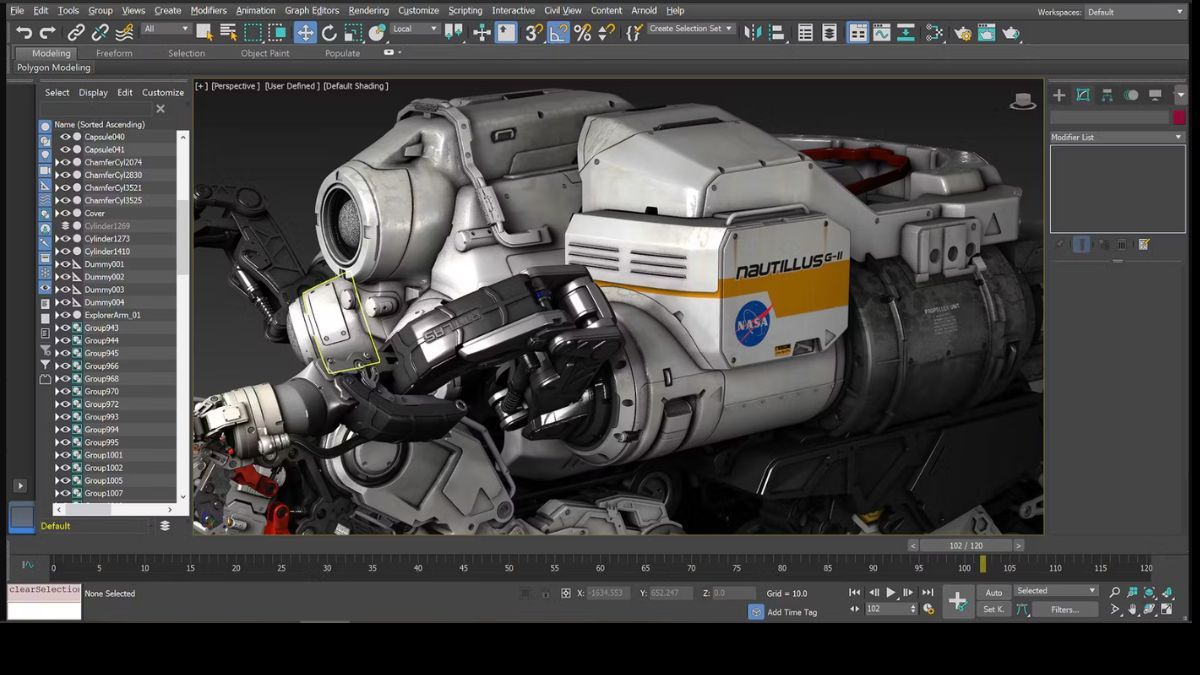
Task: Open the Rendered Frame Window icon
Action: coord(987,33)
